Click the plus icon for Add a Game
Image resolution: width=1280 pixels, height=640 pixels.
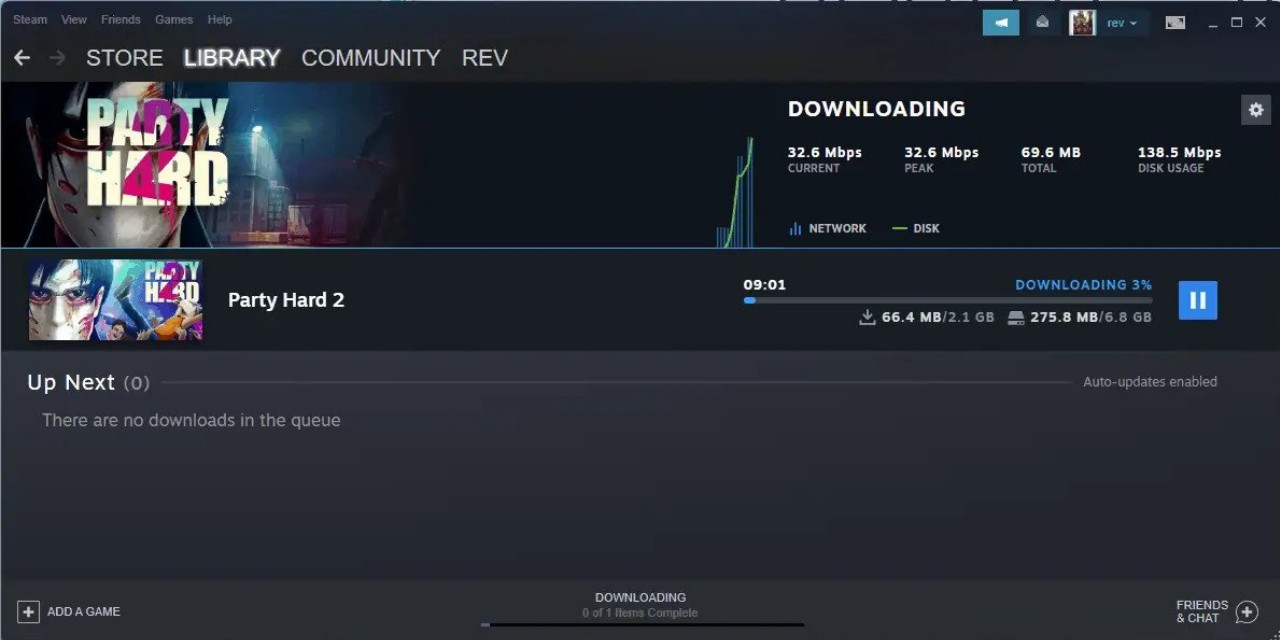[28, 611]
